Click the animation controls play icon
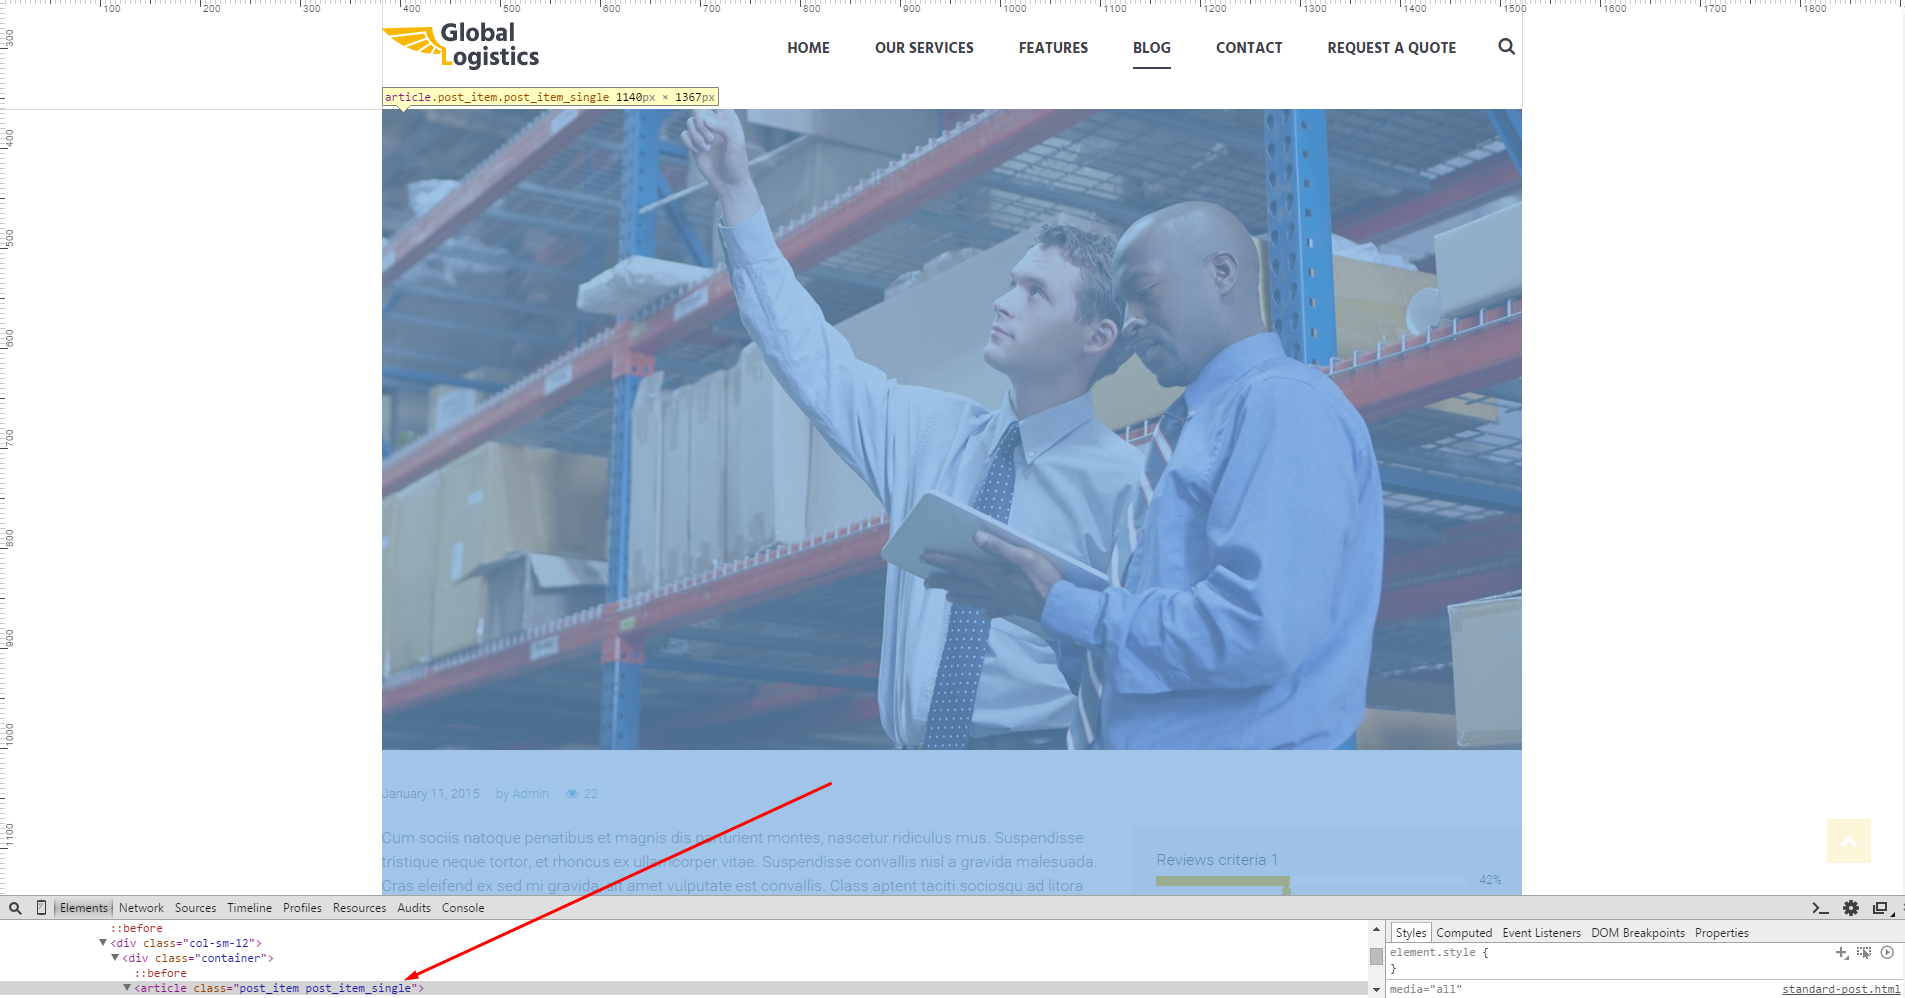The height and width of the screenshot is (998, 1905). tap(1887, 953)
